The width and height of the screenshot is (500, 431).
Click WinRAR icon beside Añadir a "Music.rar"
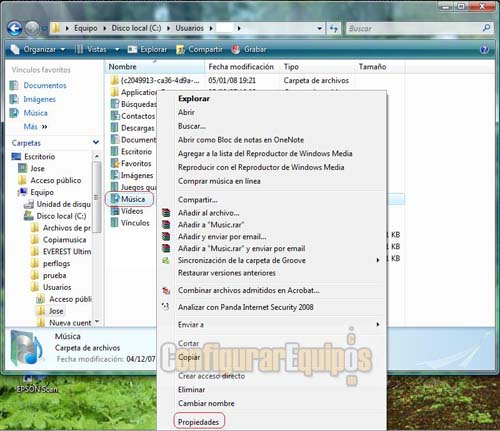[x=166, y=225]
